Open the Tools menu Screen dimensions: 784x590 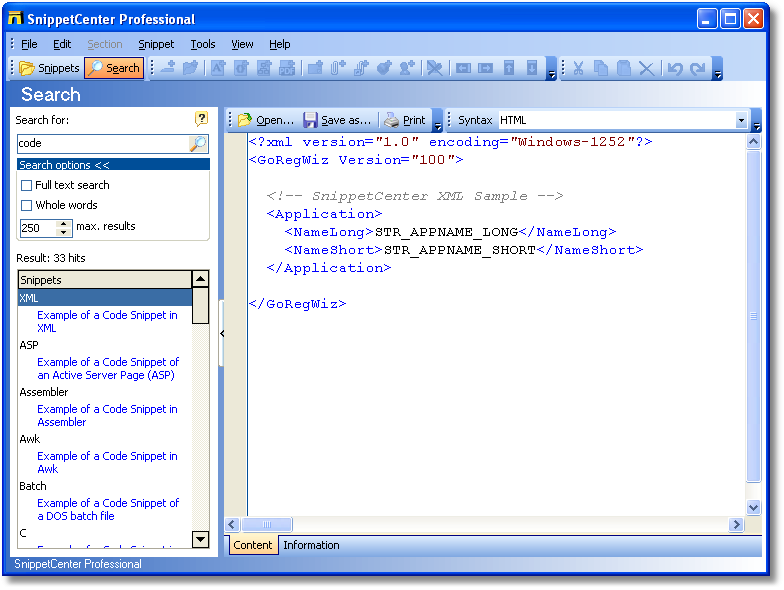click(202, 44)
